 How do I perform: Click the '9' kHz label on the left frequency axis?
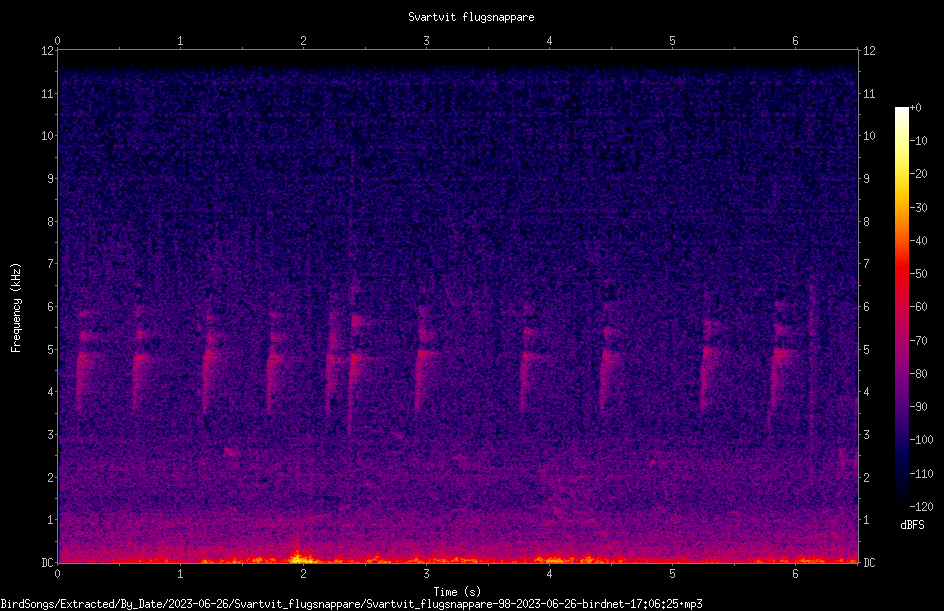(51, 179)
